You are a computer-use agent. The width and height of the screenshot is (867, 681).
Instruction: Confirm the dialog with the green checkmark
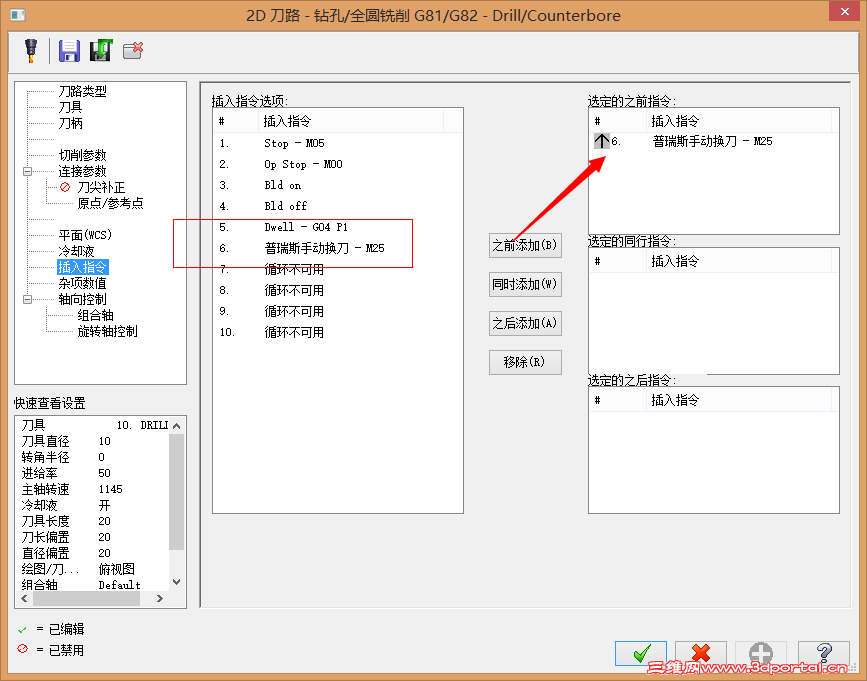[x=640, y=653]
